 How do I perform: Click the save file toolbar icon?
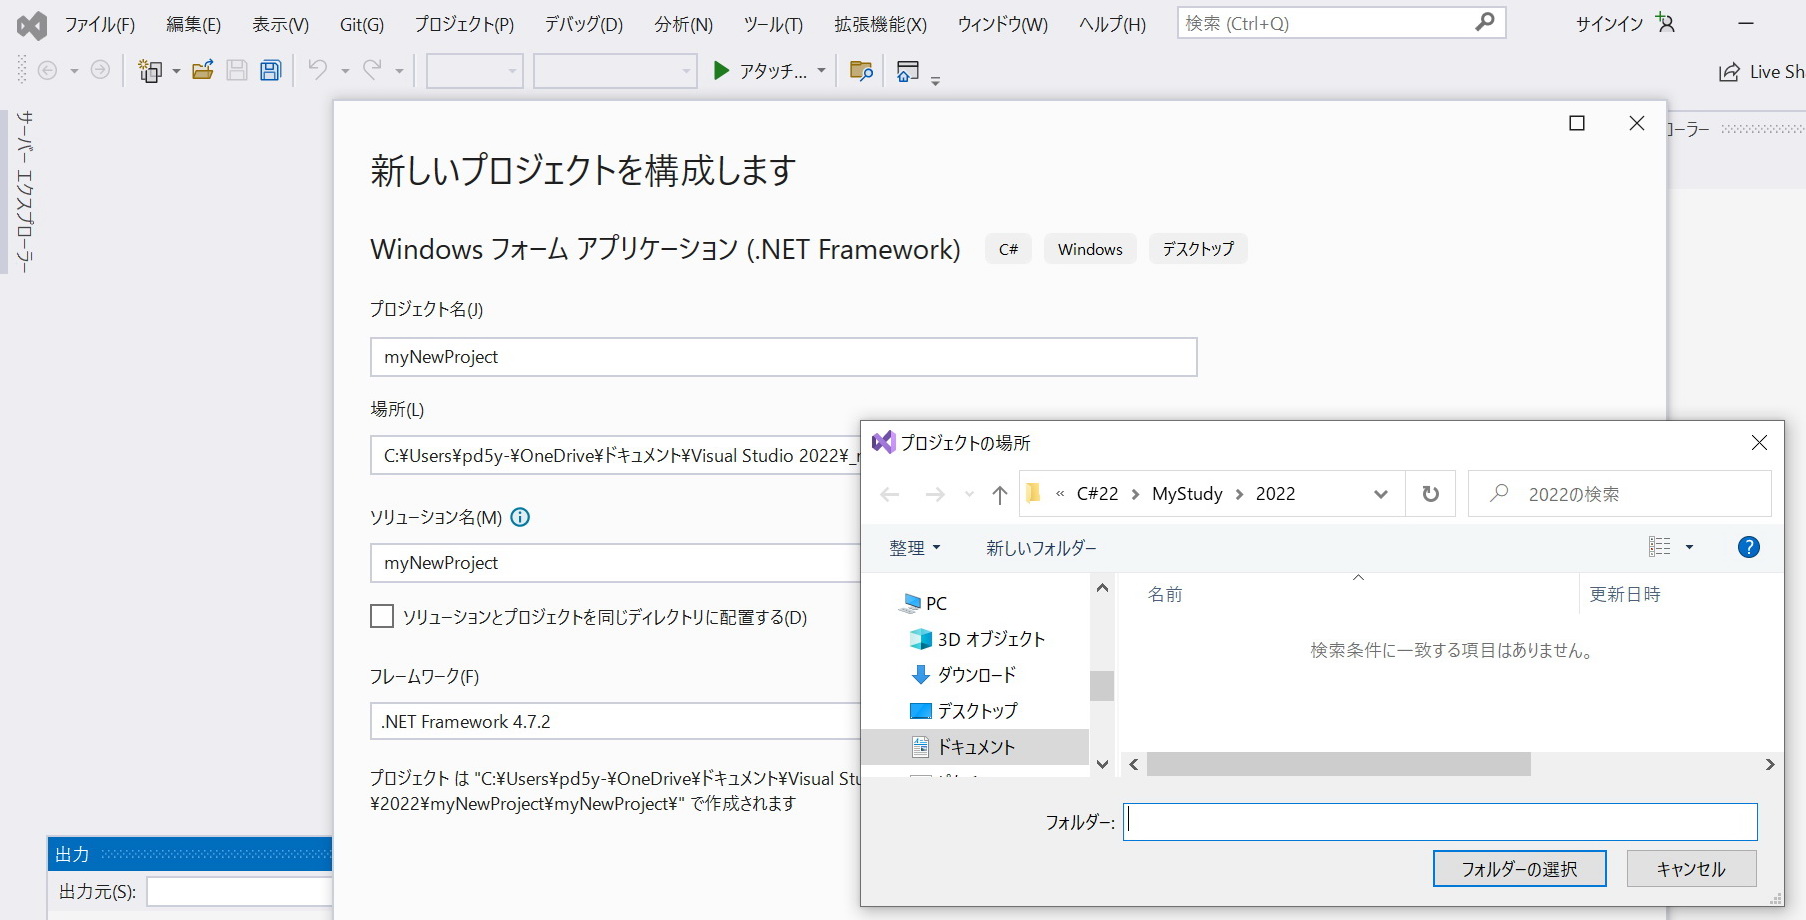pyautogui.click(x=237, y=70)
